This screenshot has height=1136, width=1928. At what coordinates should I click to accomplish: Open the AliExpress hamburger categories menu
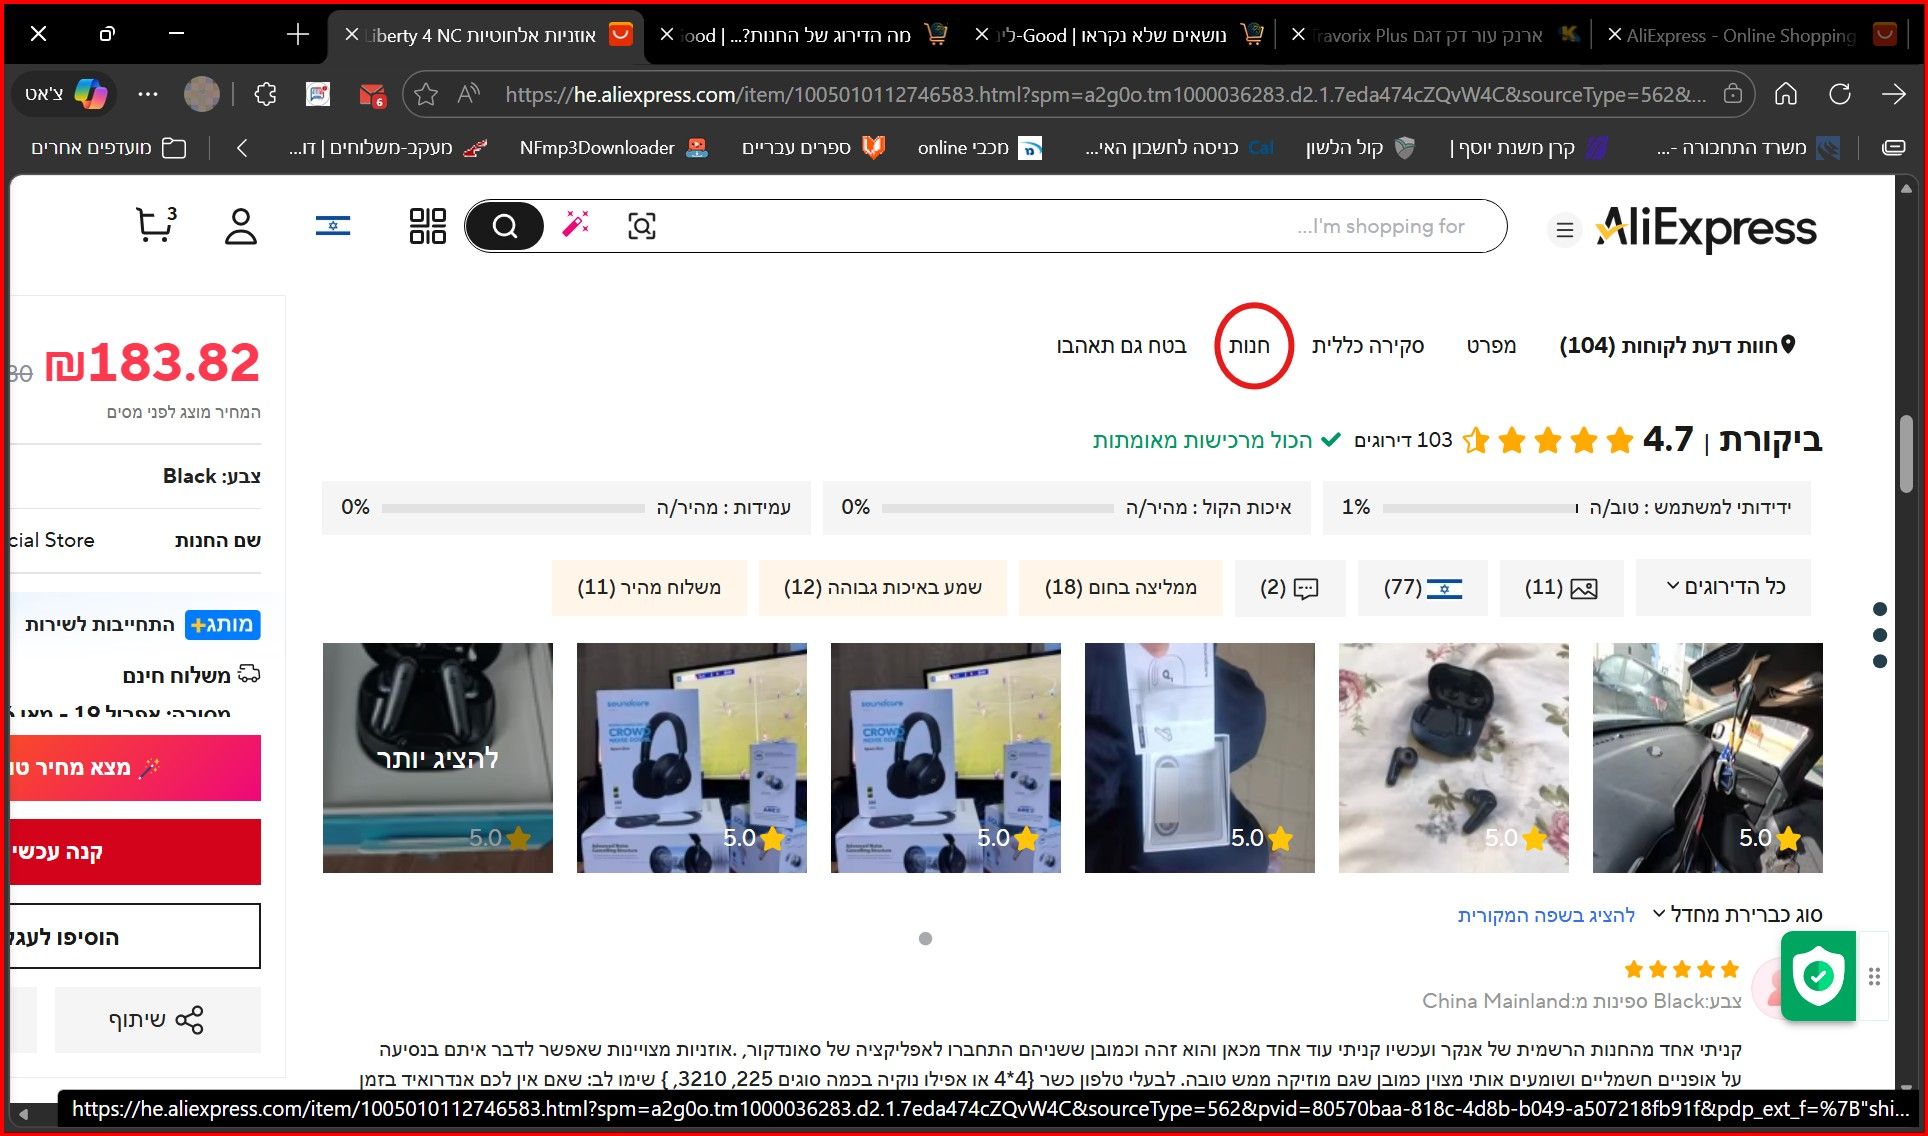[1564, 230]
